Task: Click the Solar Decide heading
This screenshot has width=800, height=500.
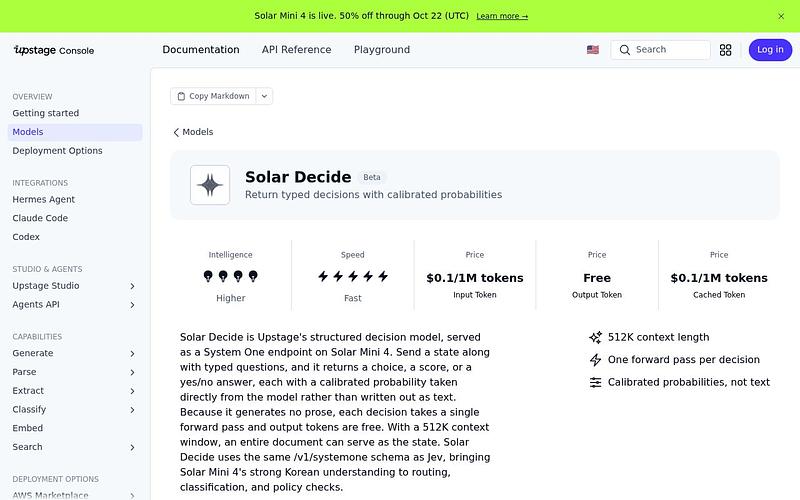Action: 298,177
